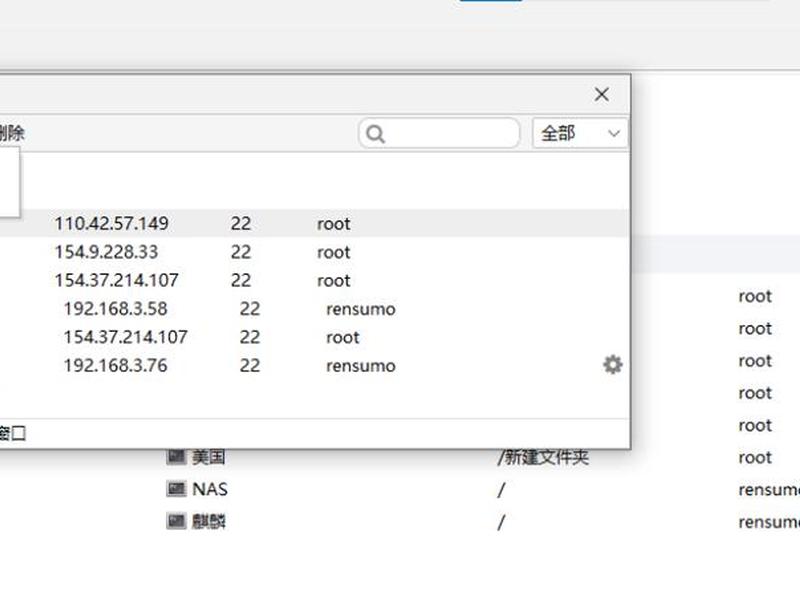This screenshot has height=600, width=800.
Task: Click port 22 in the 192.168.3.76 row
Action: click(x=250, y=365)
